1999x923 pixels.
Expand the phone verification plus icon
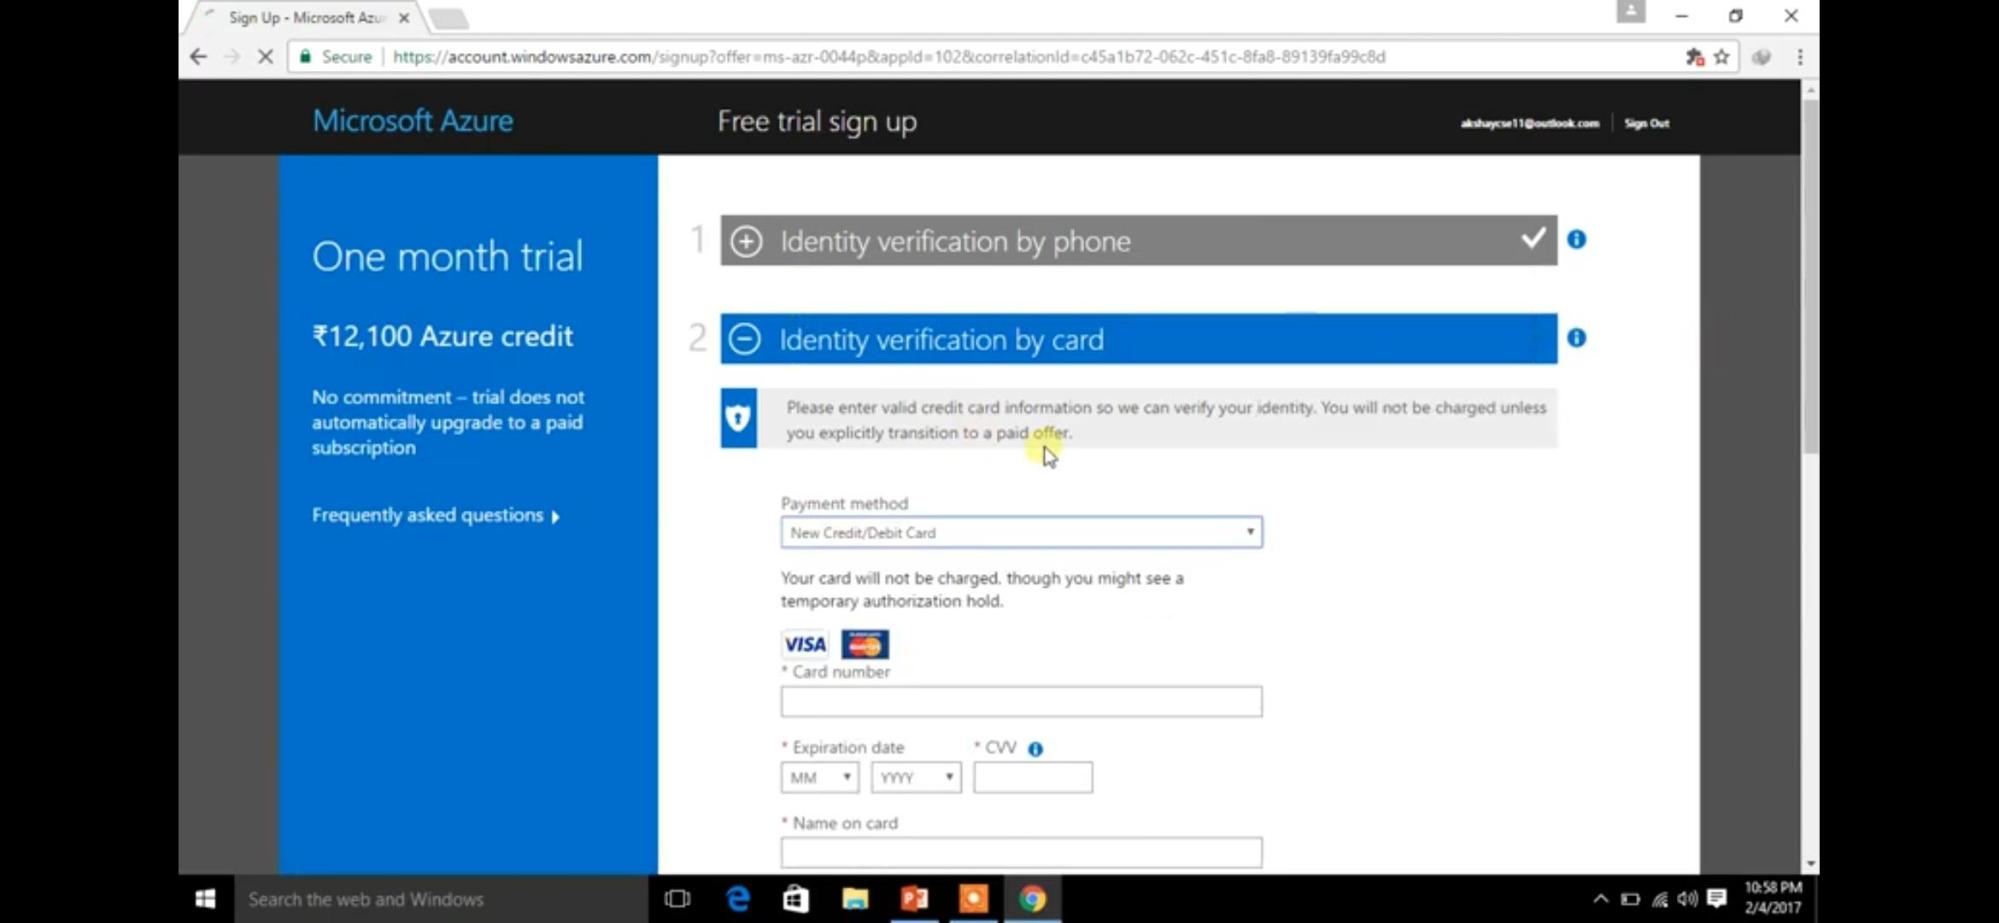click(746, 241)
